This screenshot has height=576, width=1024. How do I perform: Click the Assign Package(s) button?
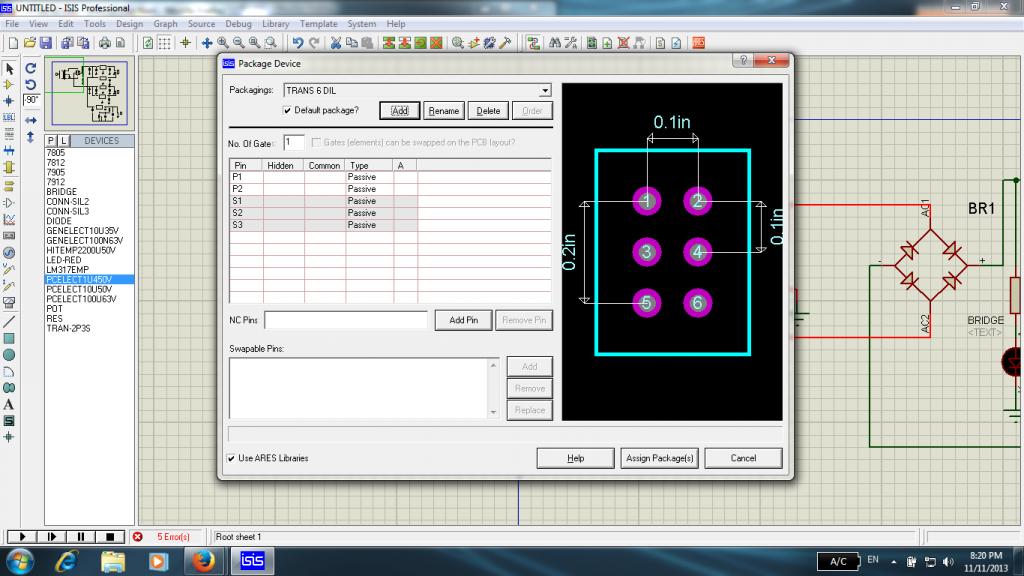click(x=659, y=458)
